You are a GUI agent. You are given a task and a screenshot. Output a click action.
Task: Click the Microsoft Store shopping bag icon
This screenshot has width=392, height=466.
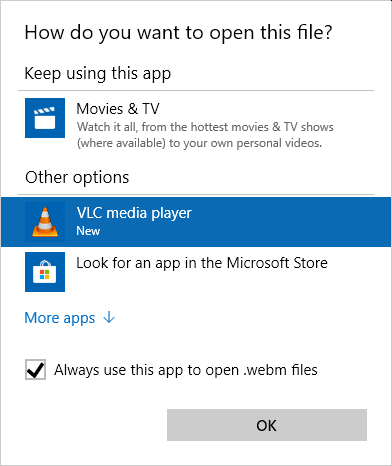pos(45,272)
